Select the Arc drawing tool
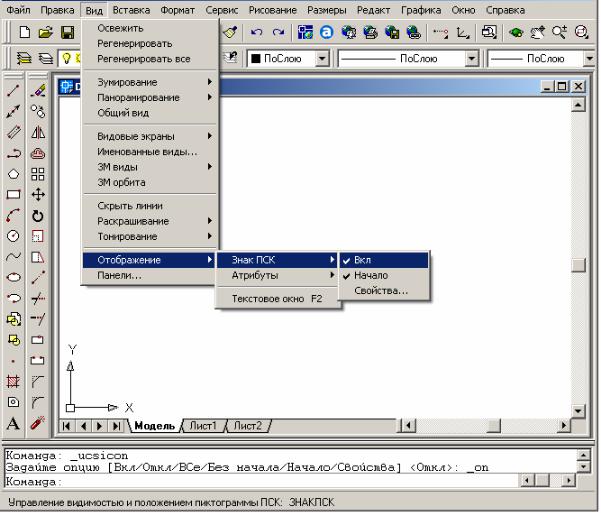Screen dimensions: 601x513 13,215
